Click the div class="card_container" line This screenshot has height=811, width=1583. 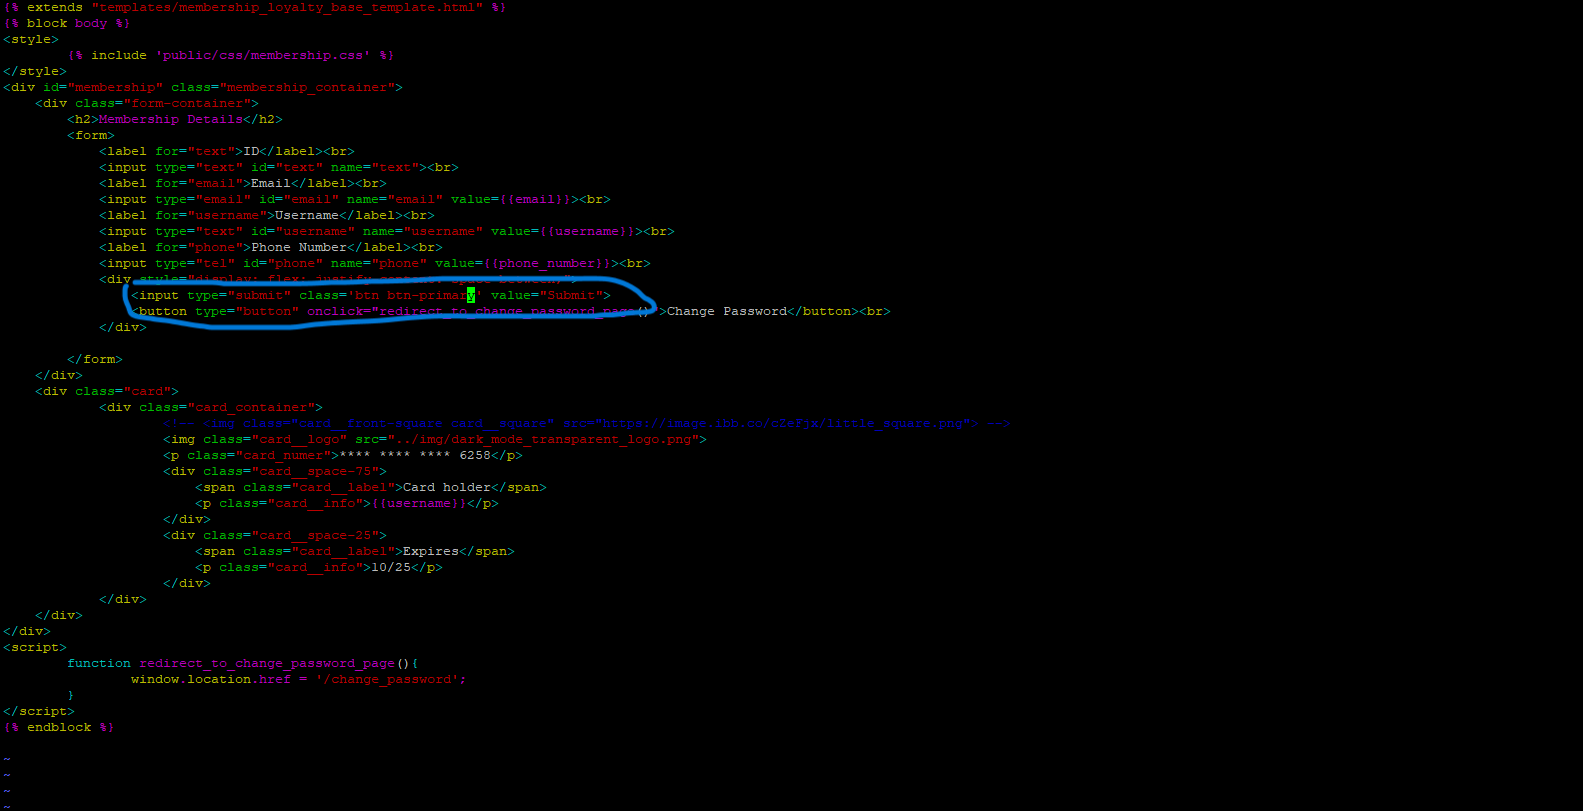coord(211,407)
